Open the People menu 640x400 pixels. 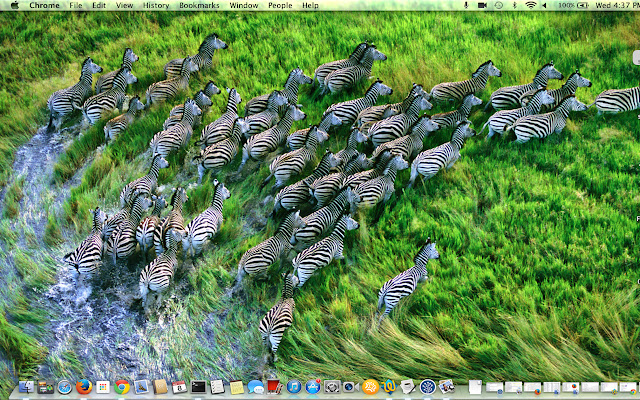[x=280, y=5]
